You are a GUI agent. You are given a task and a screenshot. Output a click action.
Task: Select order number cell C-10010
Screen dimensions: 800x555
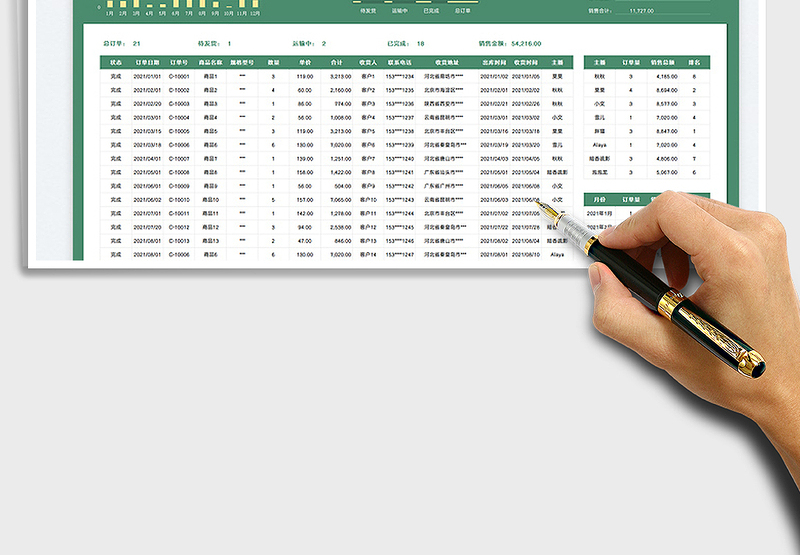(179, 200)
